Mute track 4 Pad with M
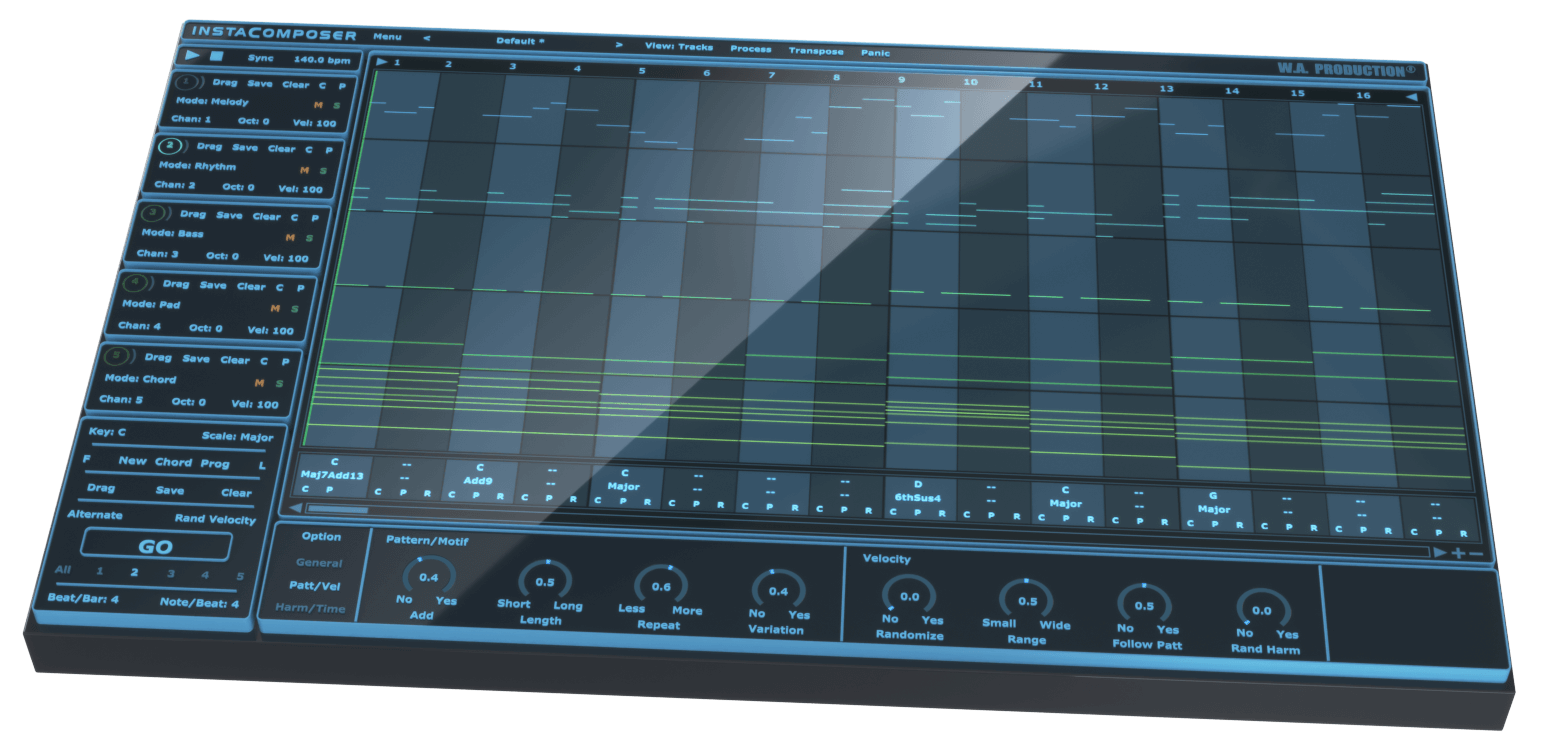 [275, 308]
